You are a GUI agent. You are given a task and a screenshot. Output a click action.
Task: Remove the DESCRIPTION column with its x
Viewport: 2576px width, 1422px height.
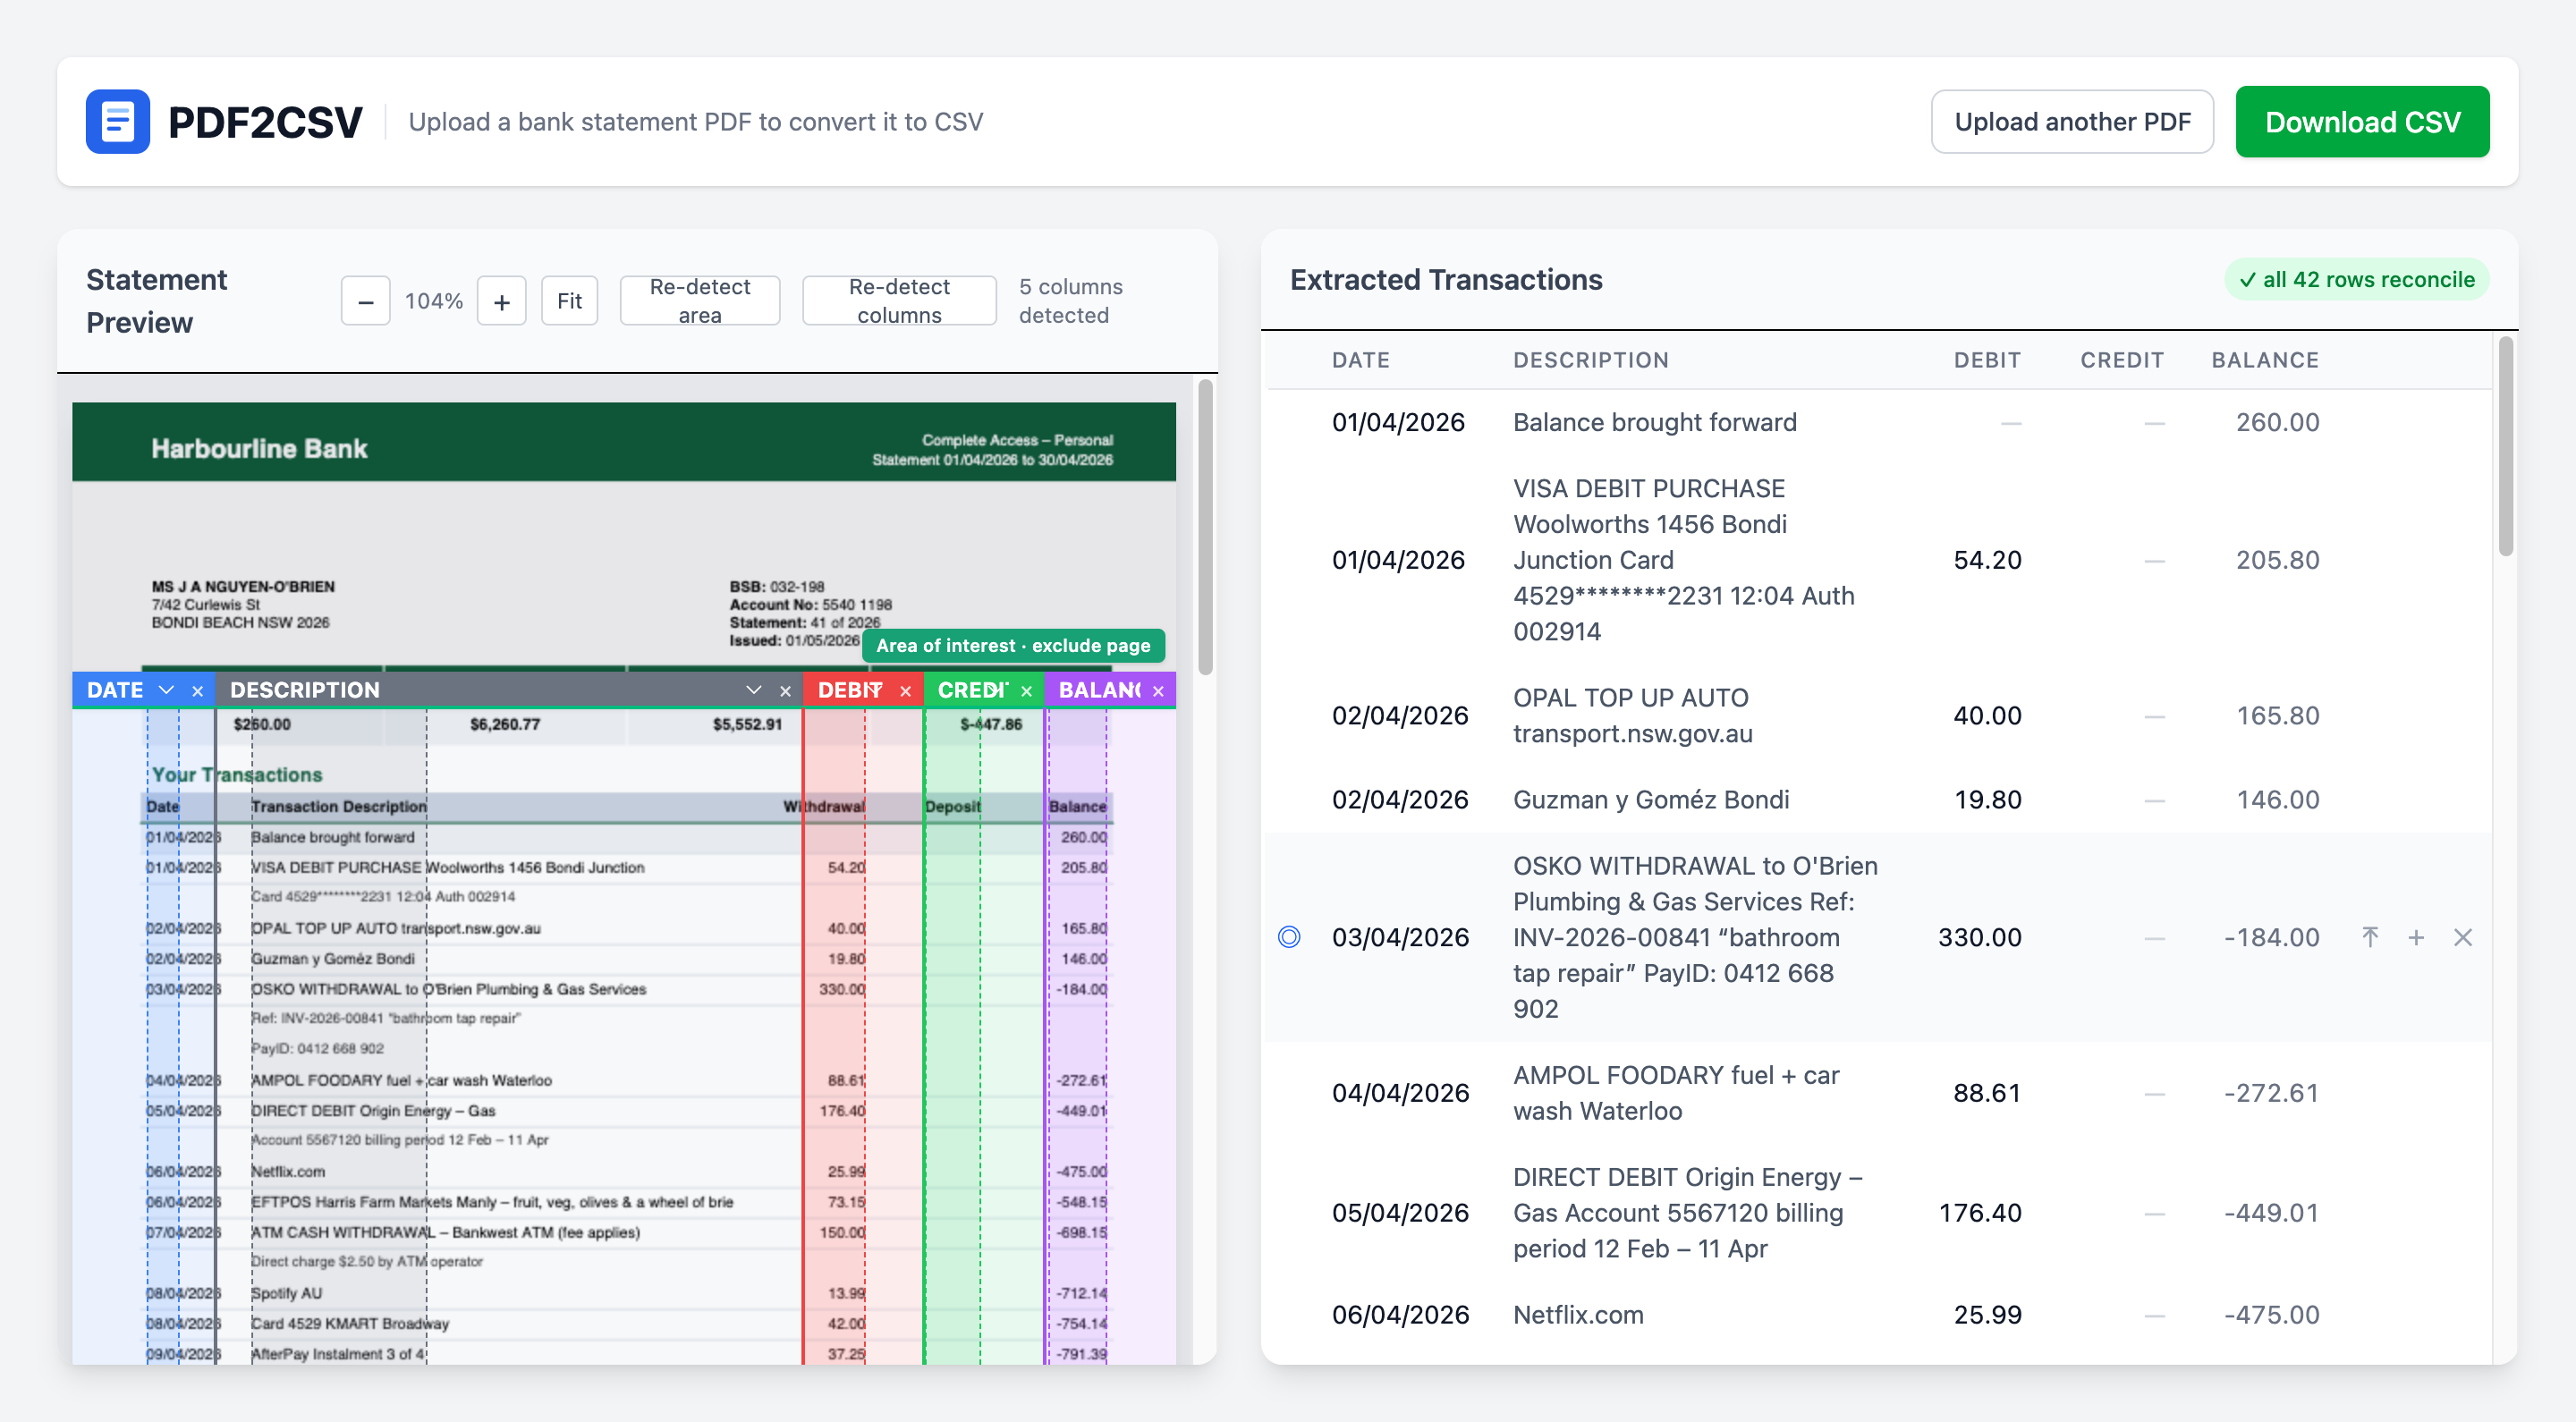pyautogui.click(x=785, y=691)
